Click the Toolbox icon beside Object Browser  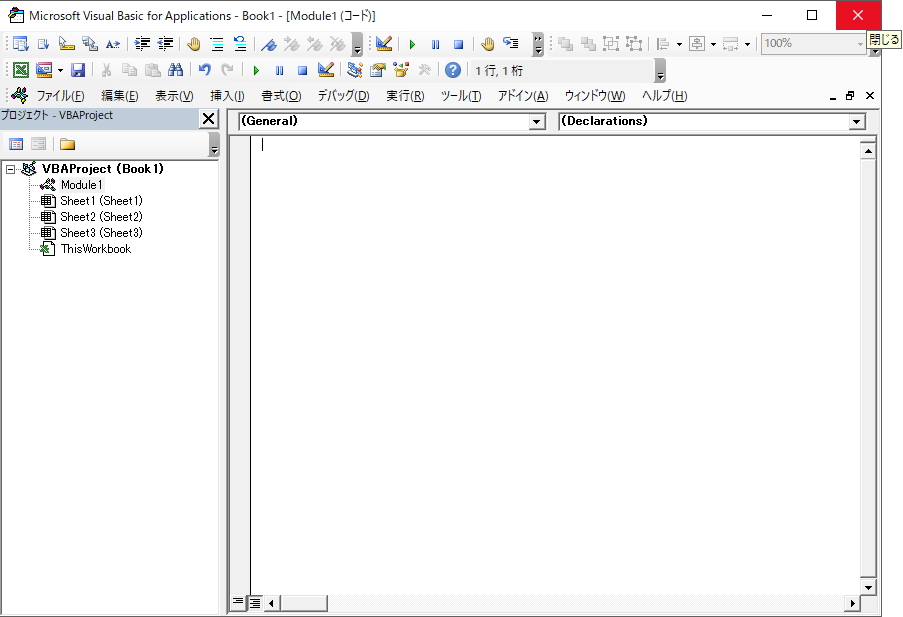424,70
